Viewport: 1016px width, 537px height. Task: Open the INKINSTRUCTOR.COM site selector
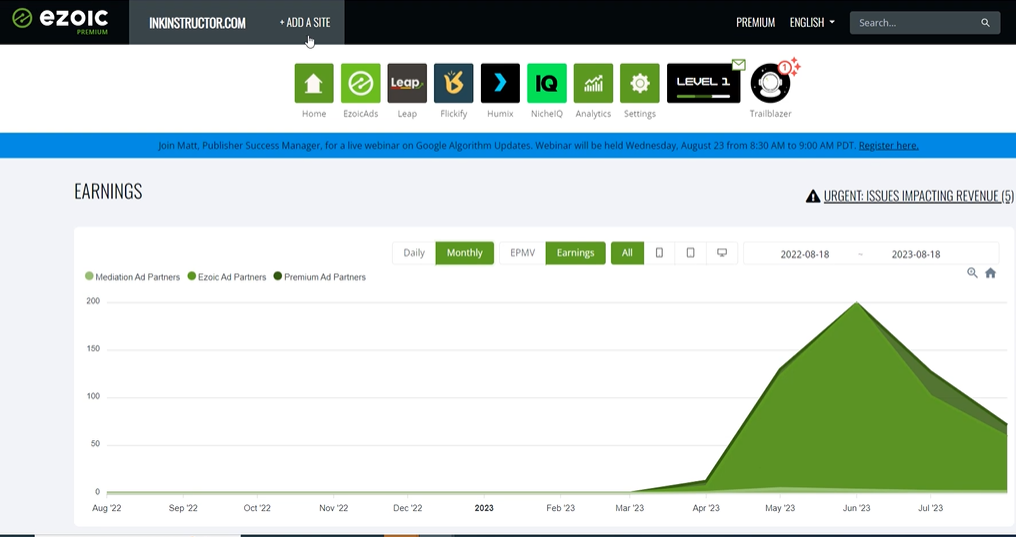[197, 23]
